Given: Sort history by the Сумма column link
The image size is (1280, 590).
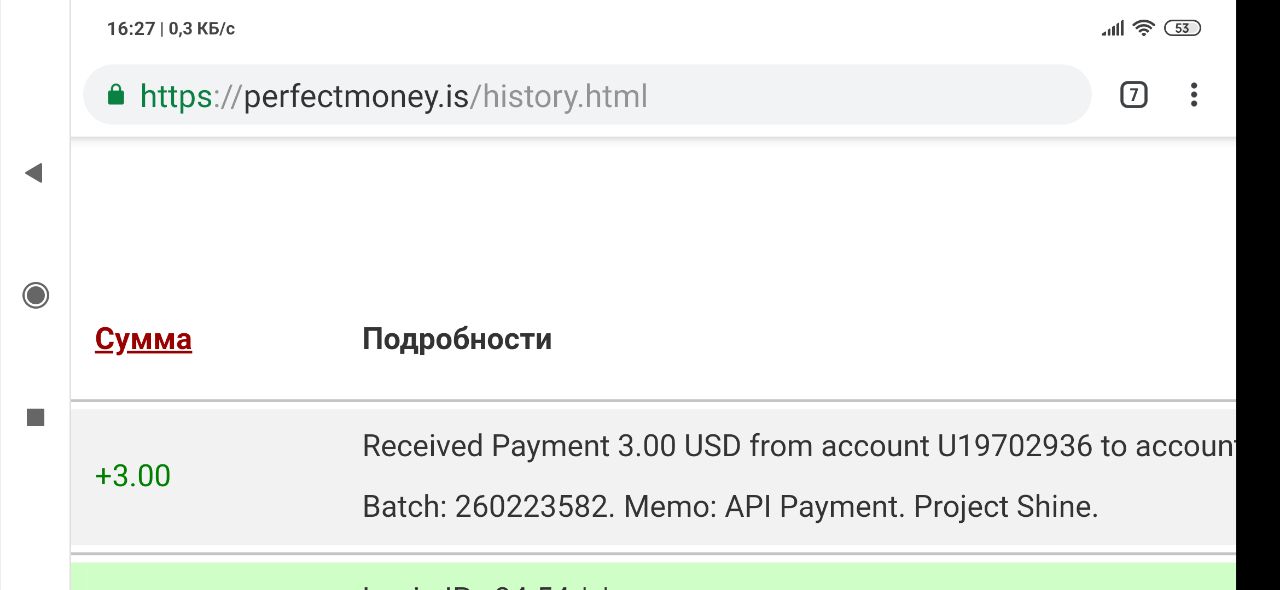Looking at the screenshot, I should pyautogui.click(x=143, y=339).
